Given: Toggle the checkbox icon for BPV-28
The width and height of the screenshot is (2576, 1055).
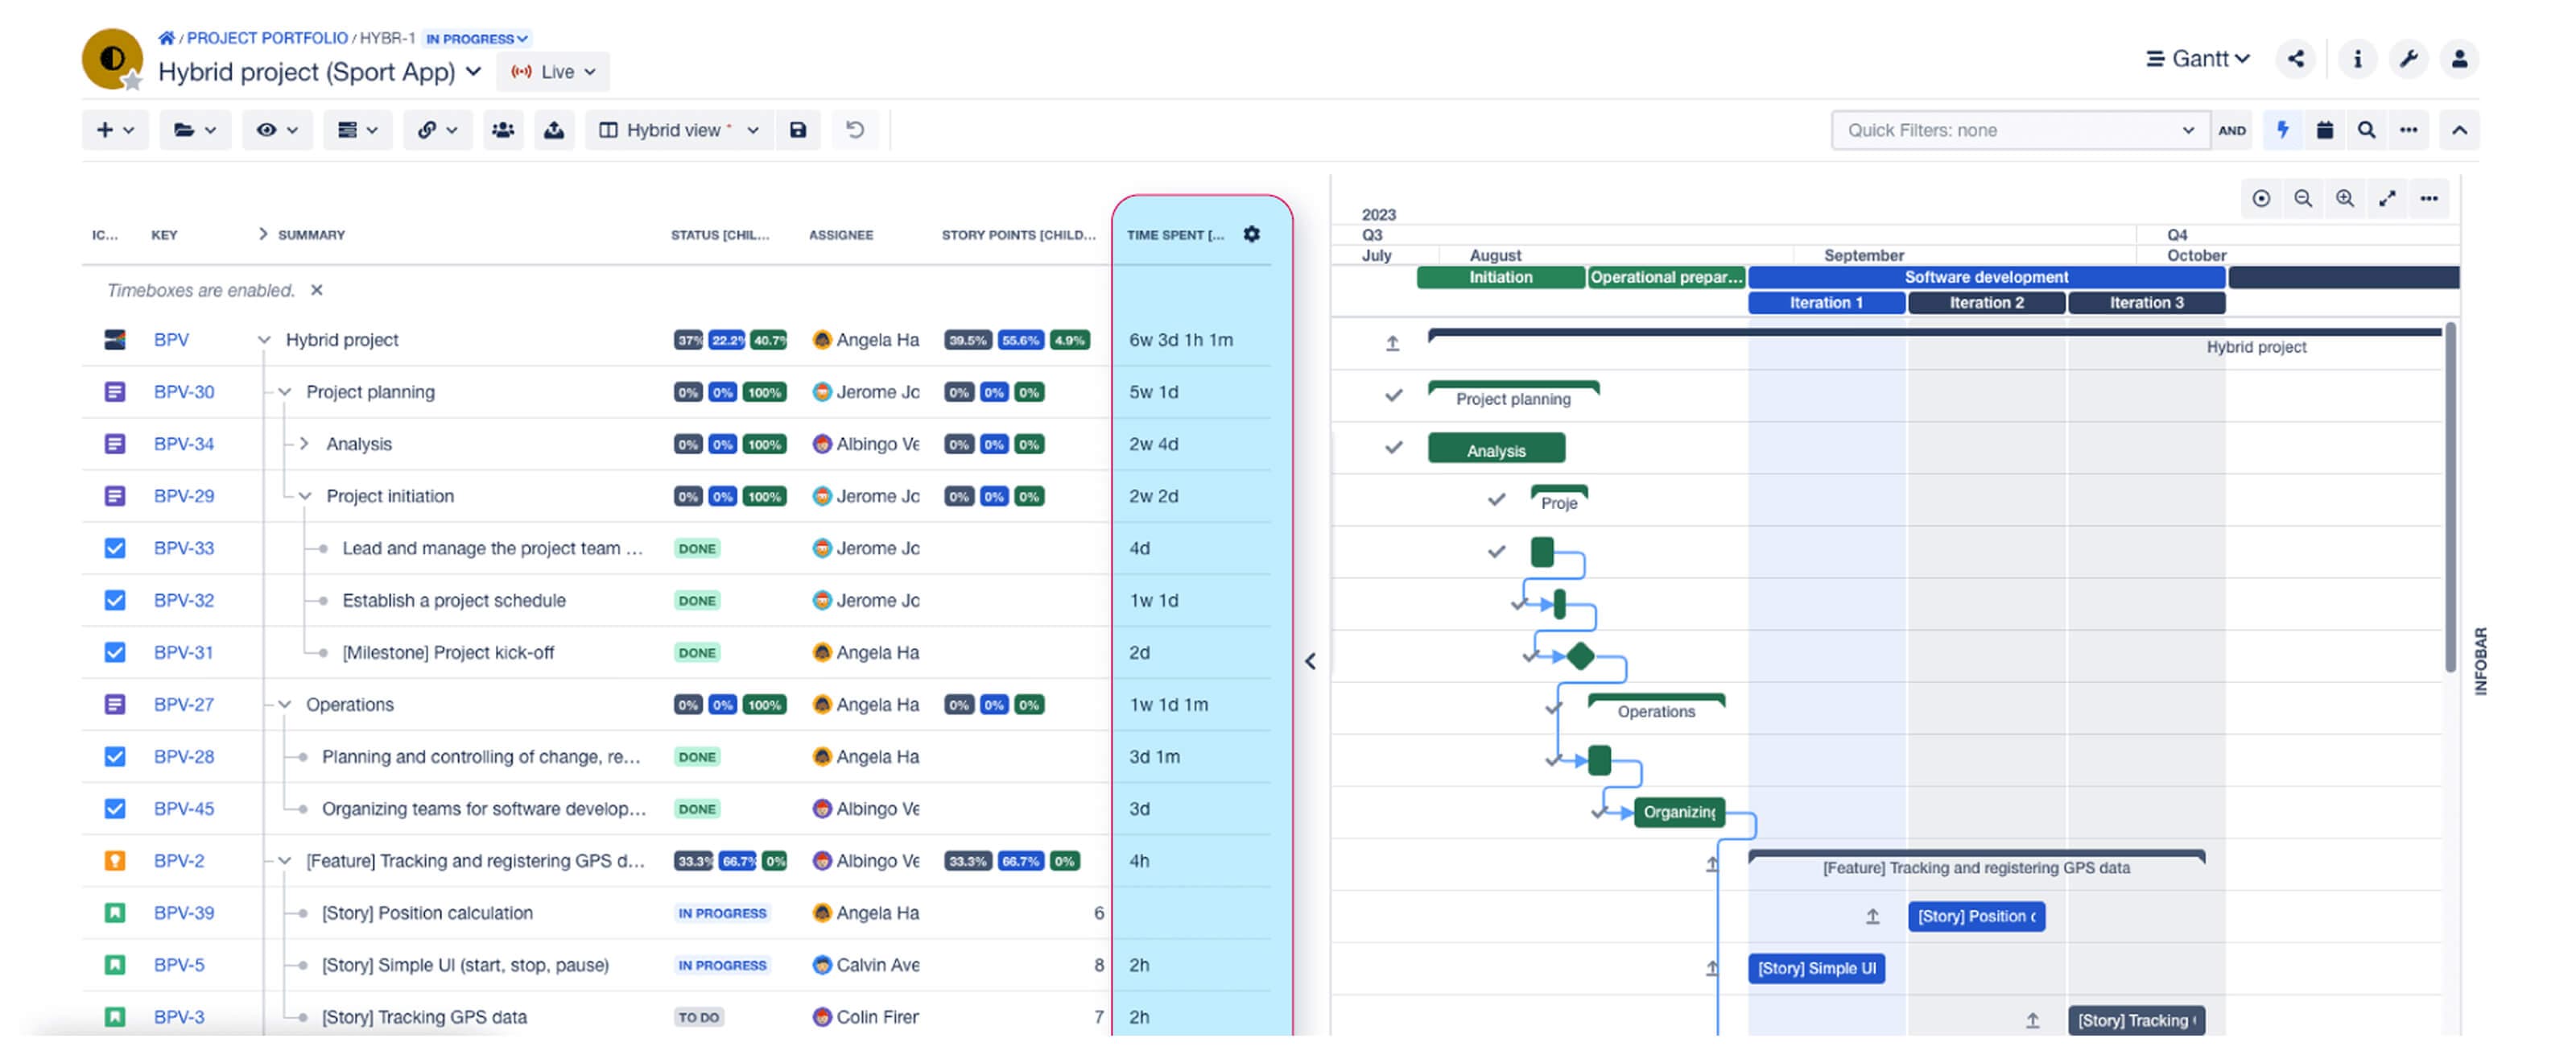Looking at the screenshot, I should [x=115, y=756].
